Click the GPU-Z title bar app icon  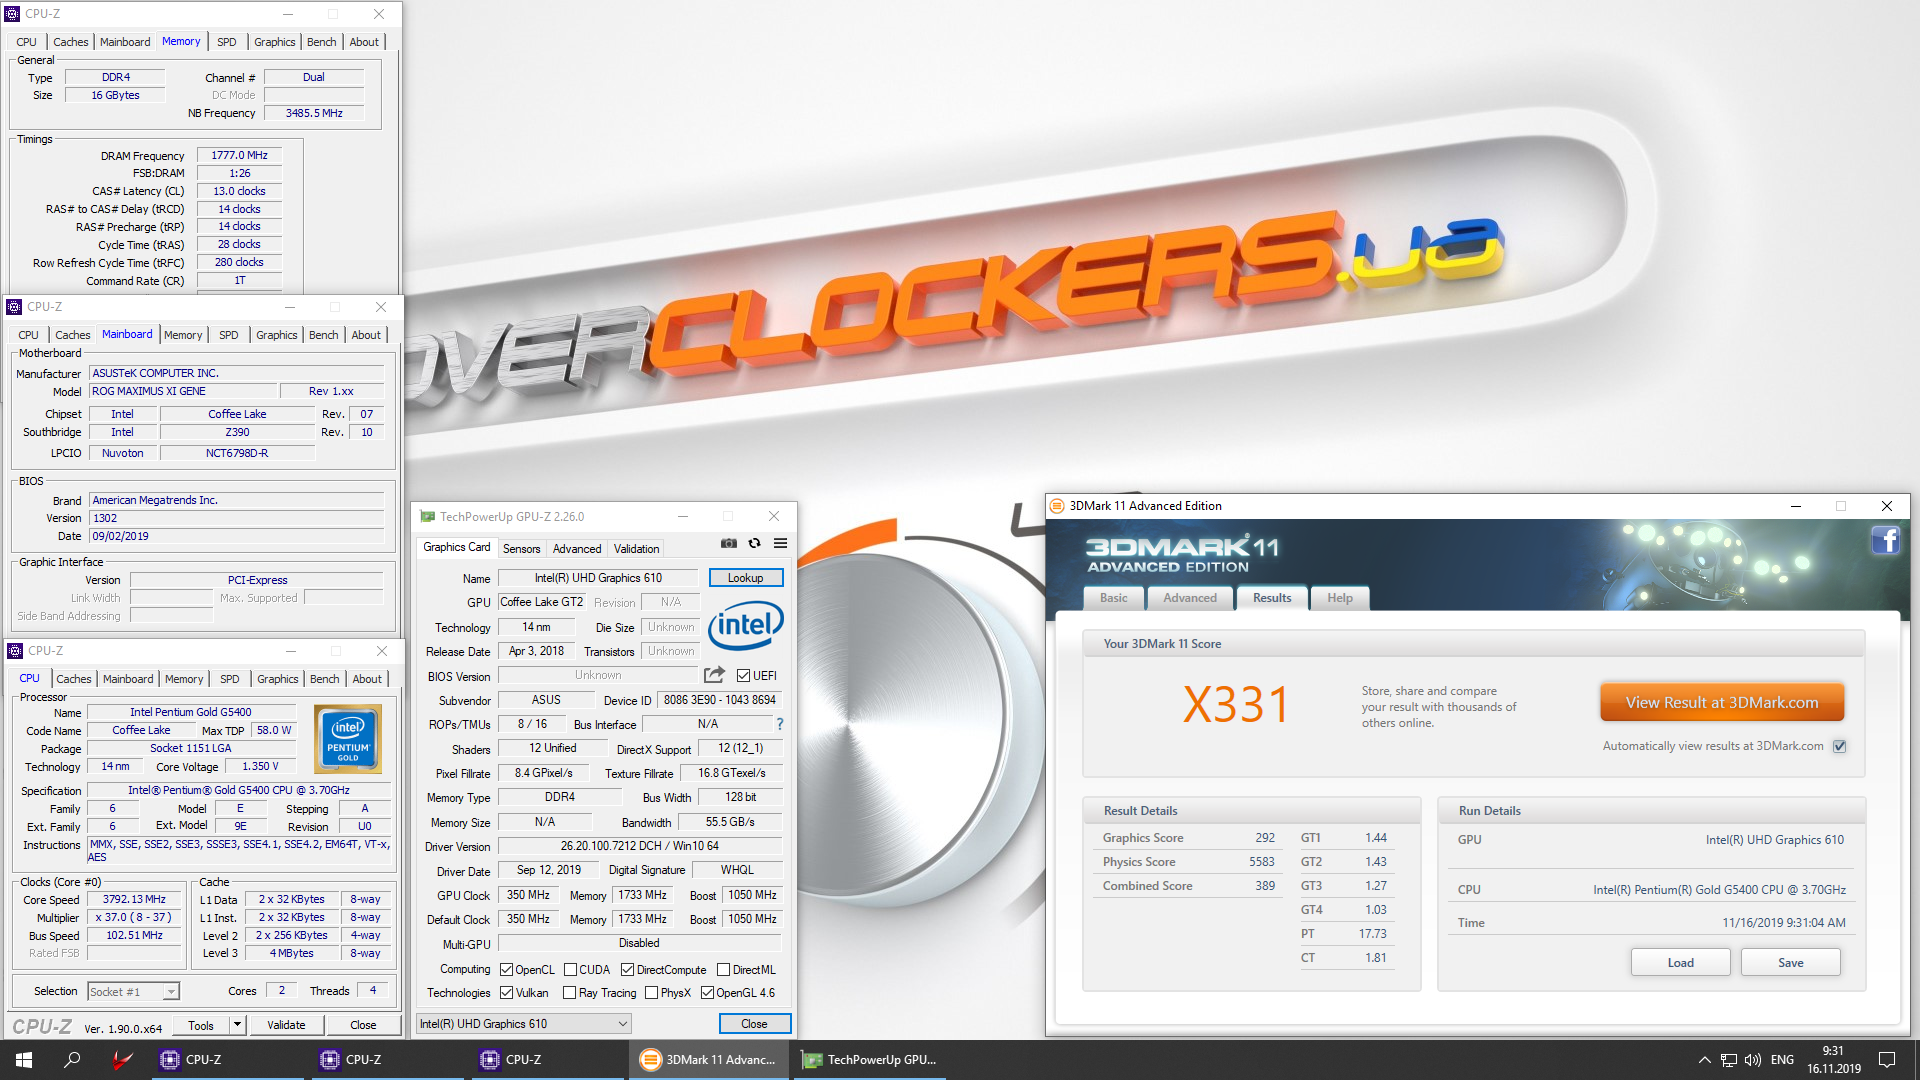tap(428, 517)
